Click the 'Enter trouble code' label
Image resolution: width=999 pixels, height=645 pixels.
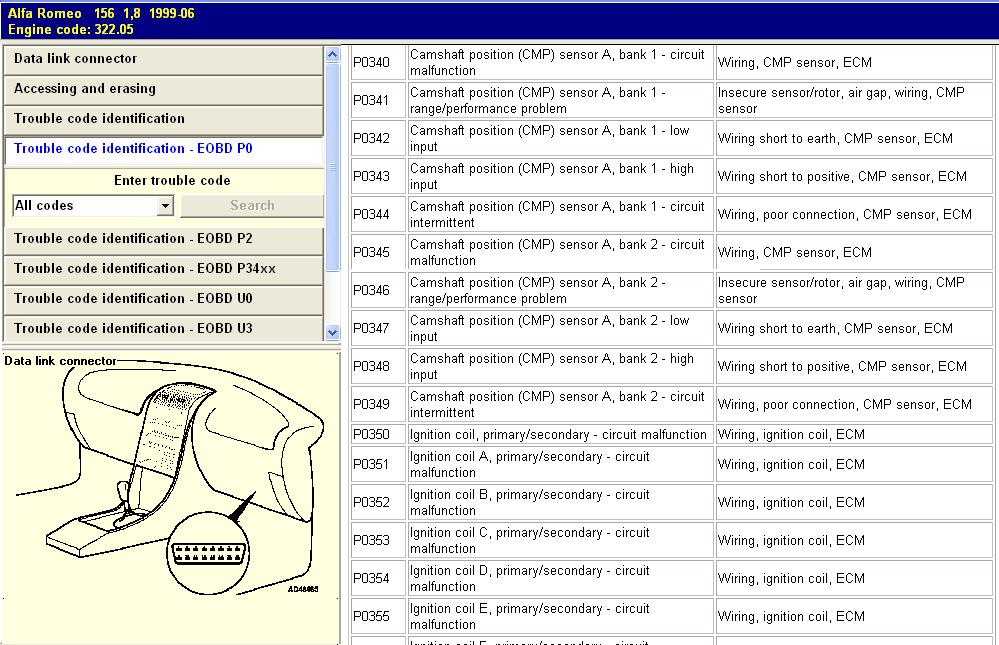(172, 181)
